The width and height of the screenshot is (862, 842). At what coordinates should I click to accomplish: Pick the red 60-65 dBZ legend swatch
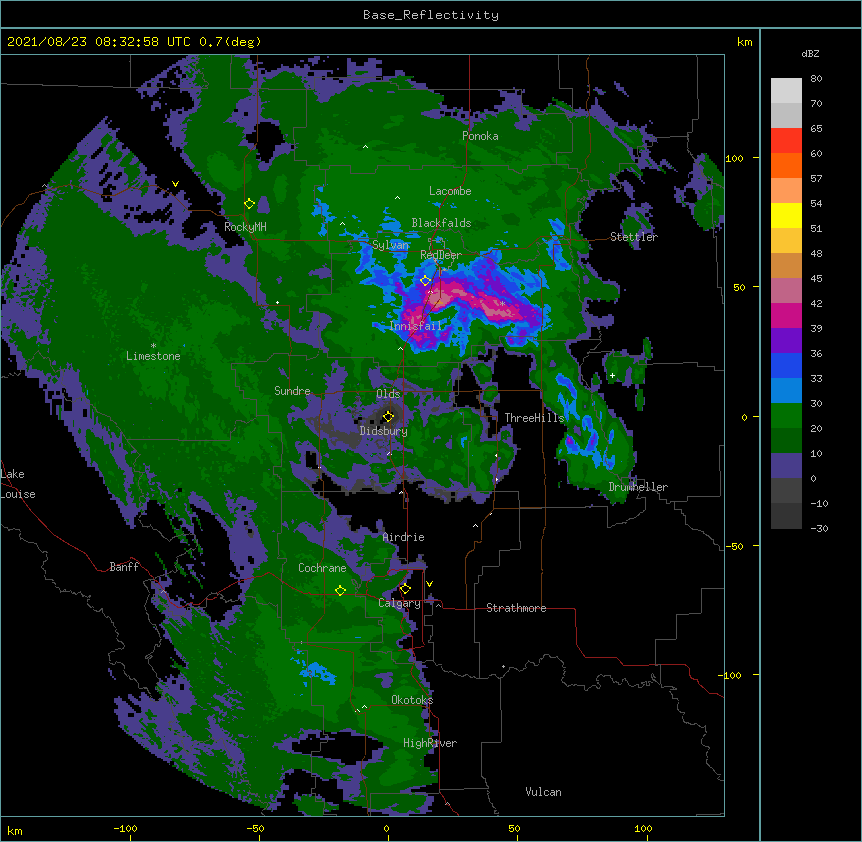click(786, 141)
